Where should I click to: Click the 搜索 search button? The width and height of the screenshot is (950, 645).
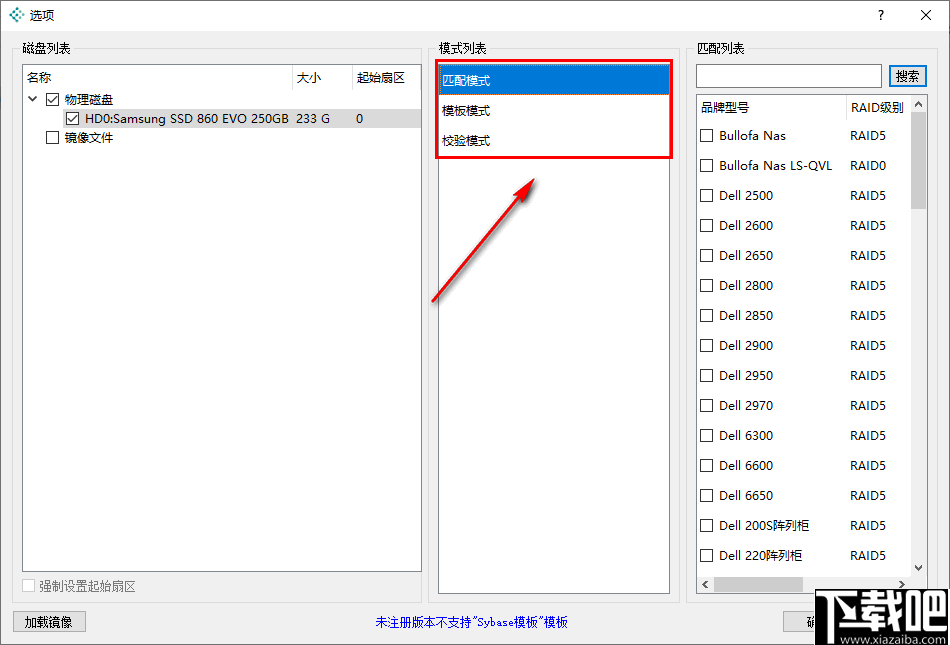907,76
